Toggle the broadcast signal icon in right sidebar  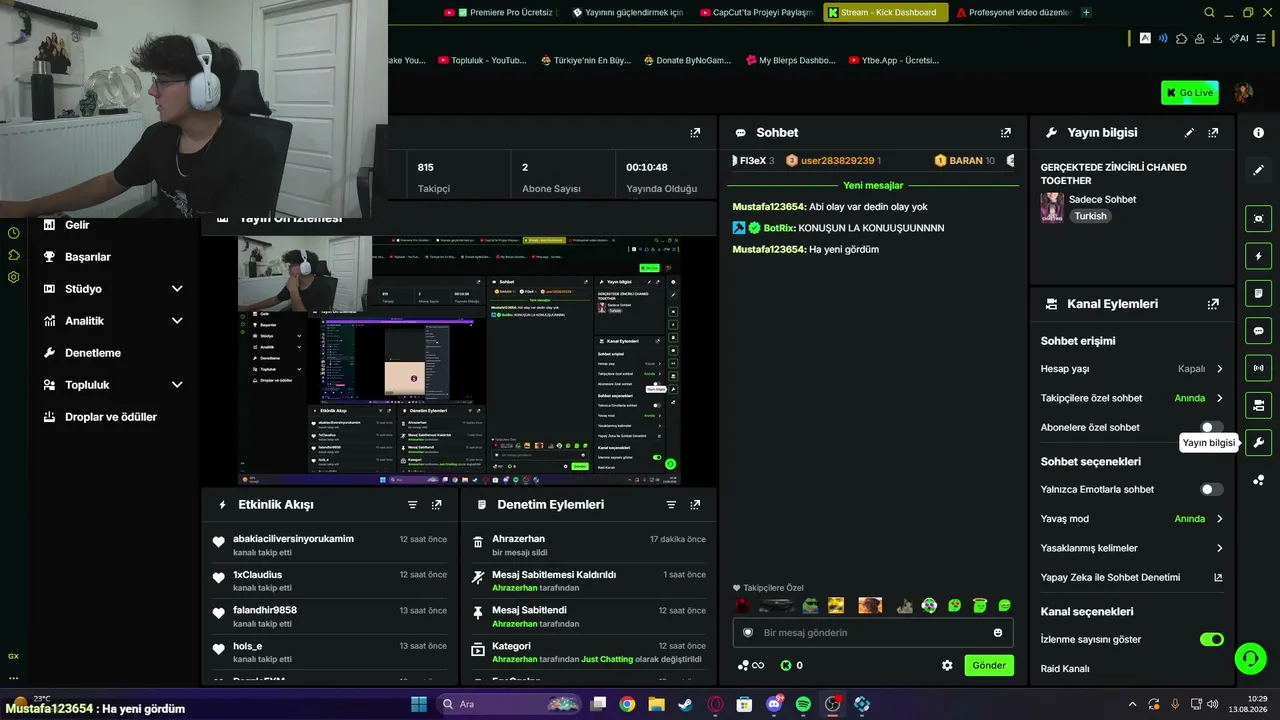point(1258,368)
